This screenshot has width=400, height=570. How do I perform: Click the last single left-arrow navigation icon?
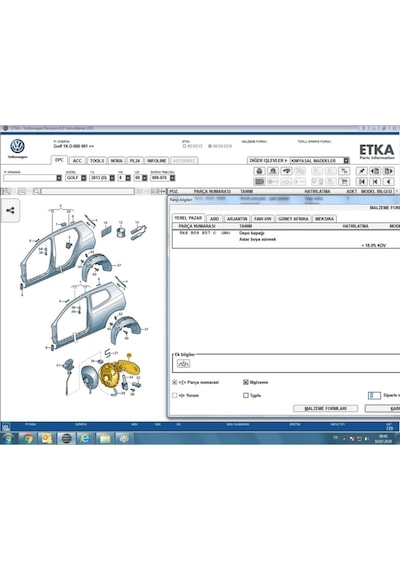pyautogui.click(x=389, y=181)
